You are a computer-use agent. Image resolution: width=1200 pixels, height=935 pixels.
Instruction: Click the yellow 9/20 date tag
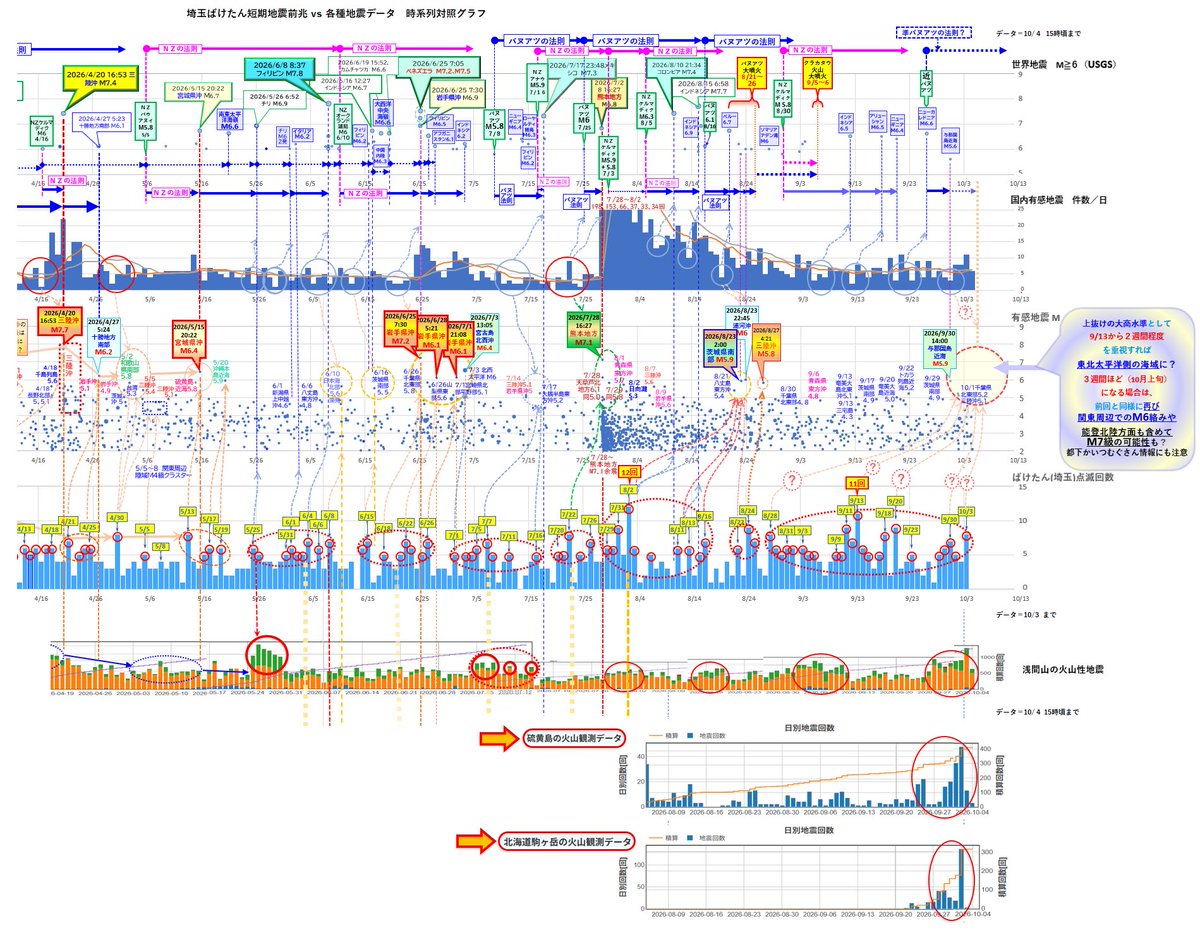click(897, 501)
